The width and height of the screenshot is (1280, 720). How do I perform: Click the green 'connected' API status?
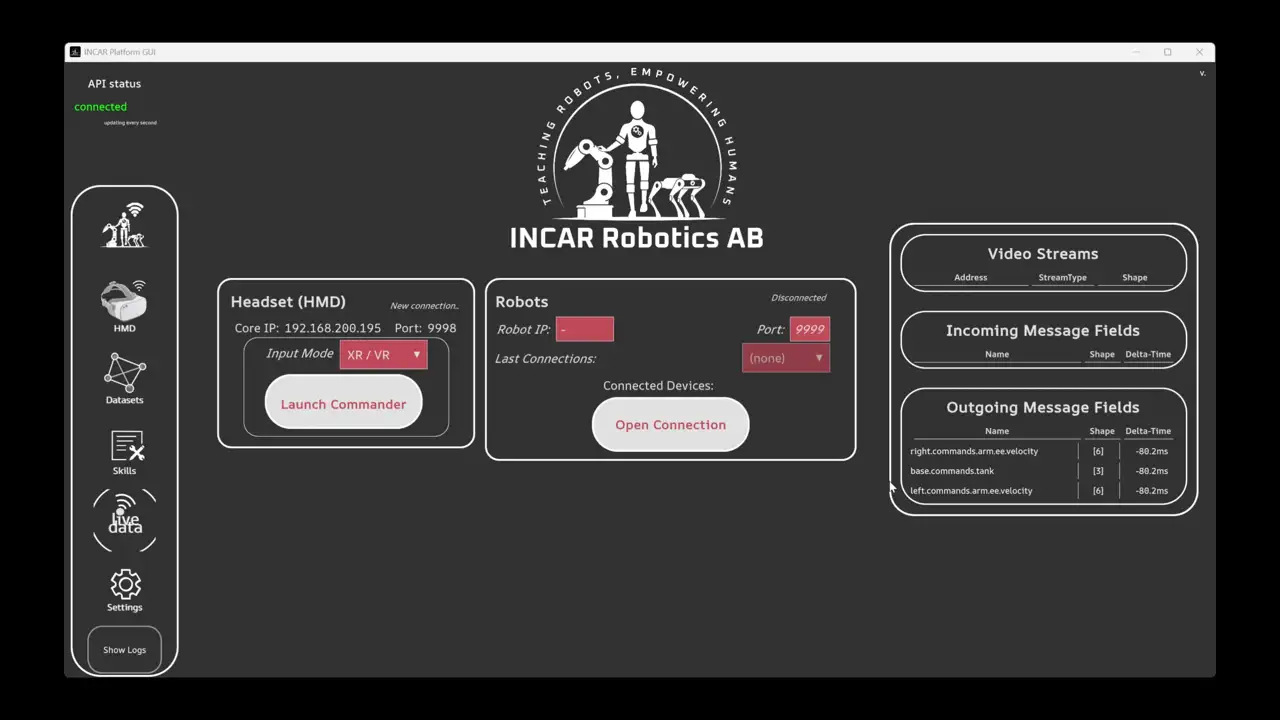[x=100, y=107]
